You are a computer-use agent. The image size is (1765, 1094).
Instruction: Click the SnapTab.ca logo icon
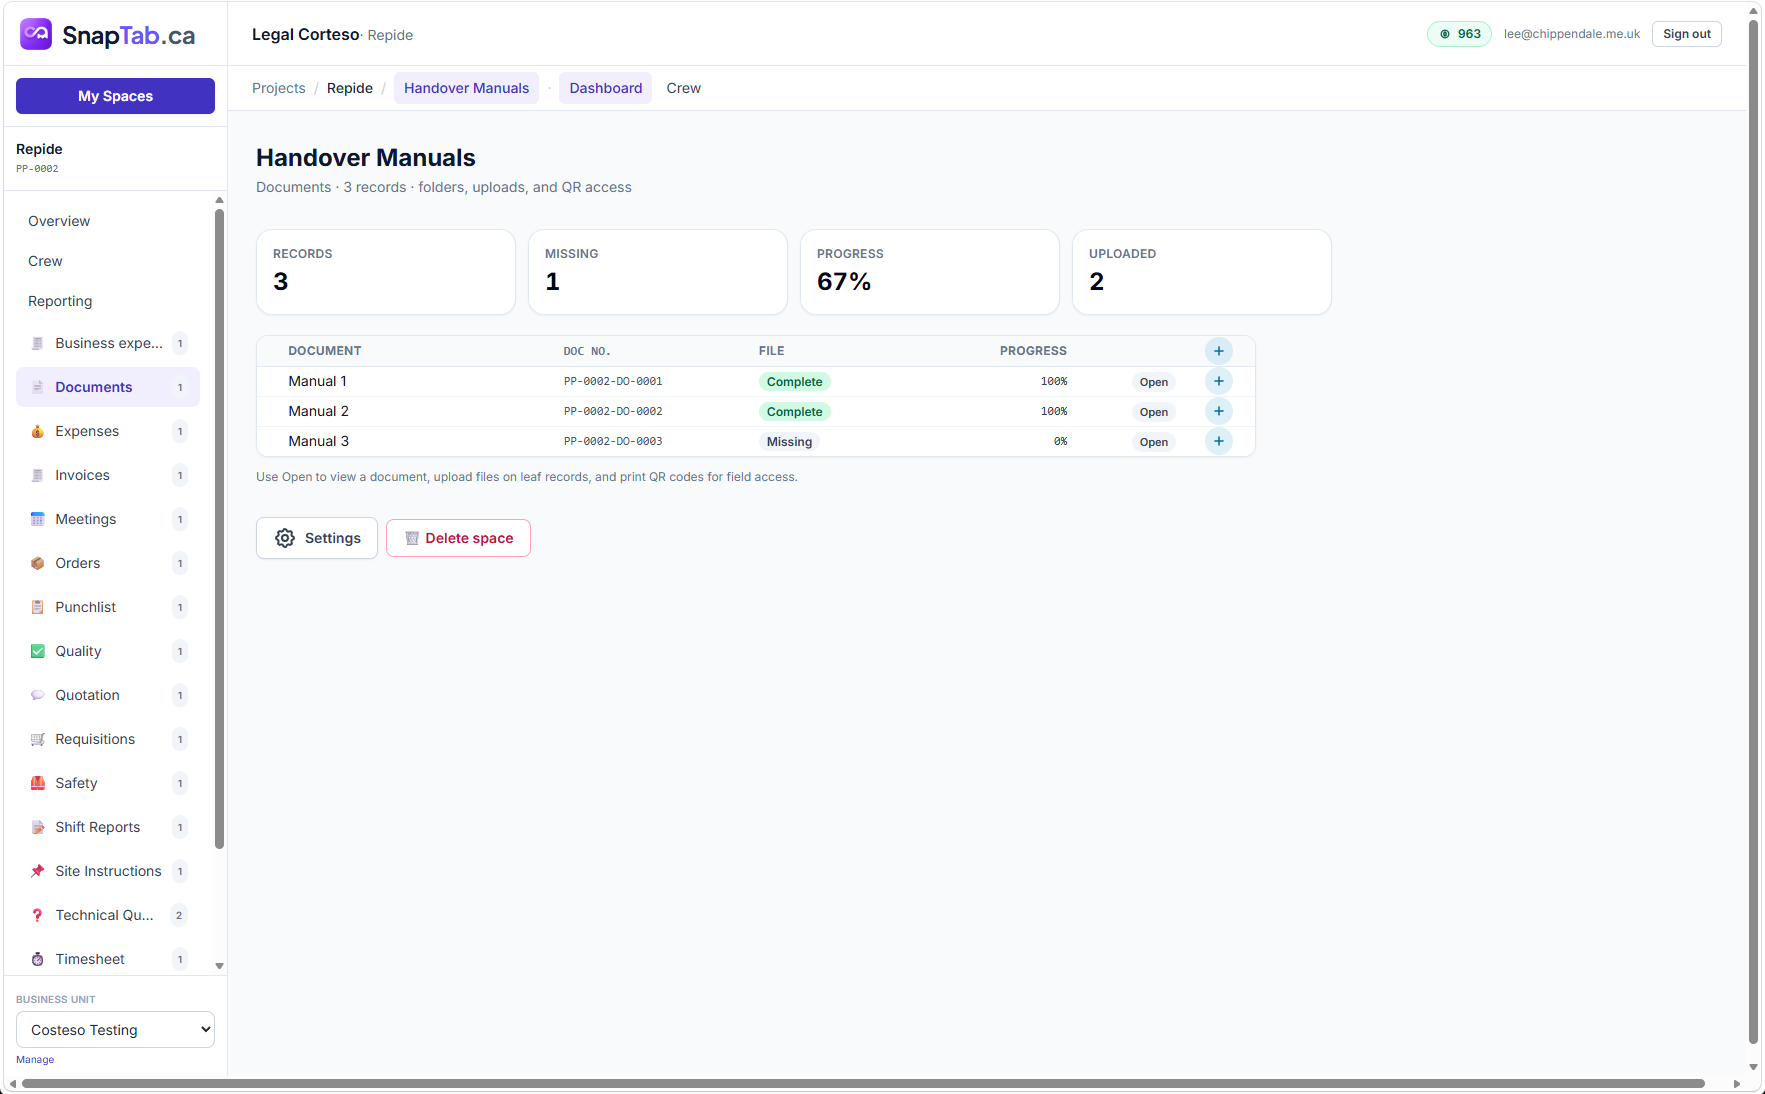click(36, 34)
